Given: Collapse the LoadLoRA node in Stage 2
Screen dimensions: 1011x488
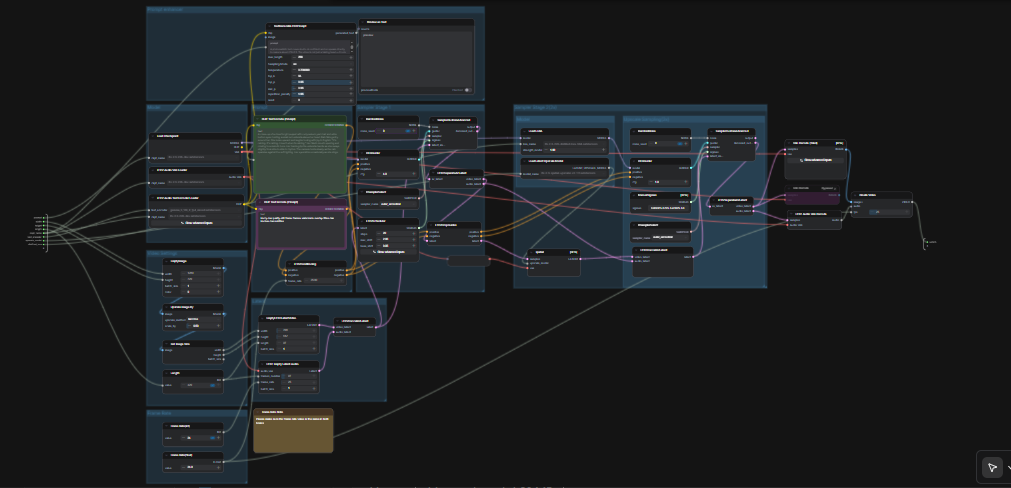Looking at the screenshot, I should point(524,131).
